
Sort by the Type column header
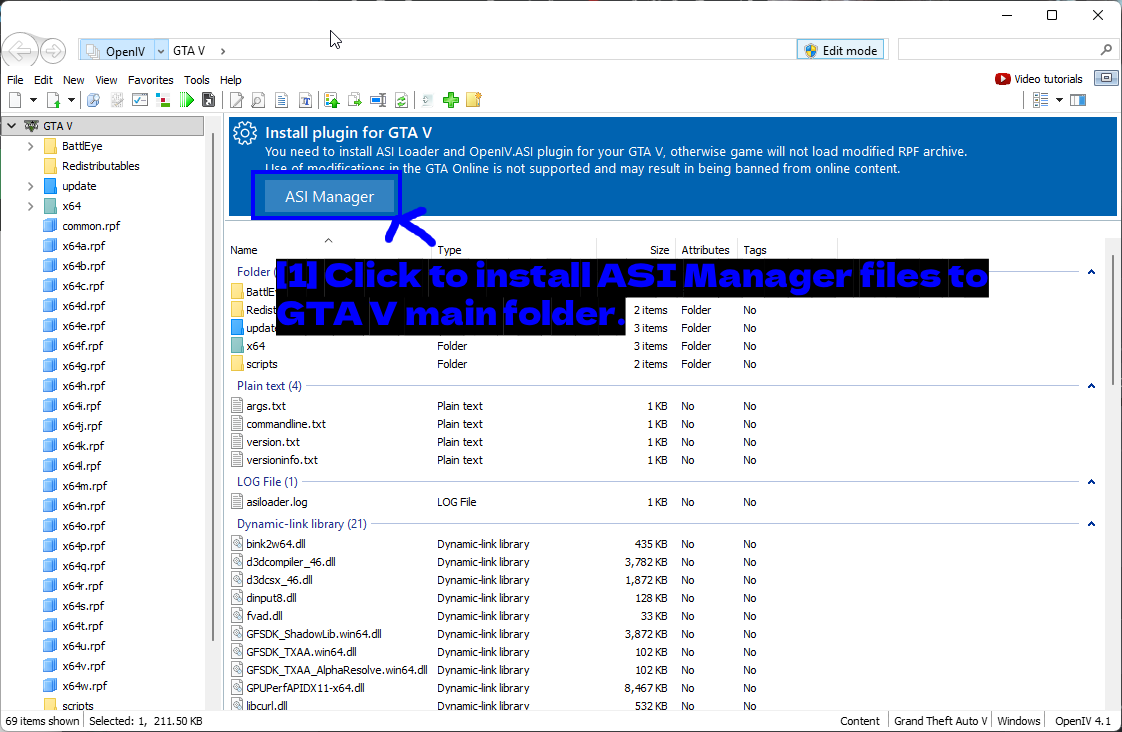449,250
